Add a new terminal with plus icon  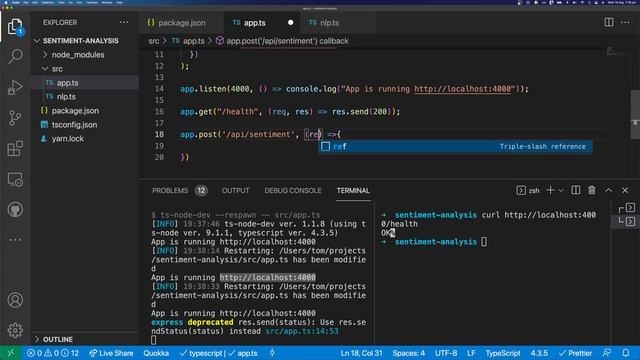(550, 190)
